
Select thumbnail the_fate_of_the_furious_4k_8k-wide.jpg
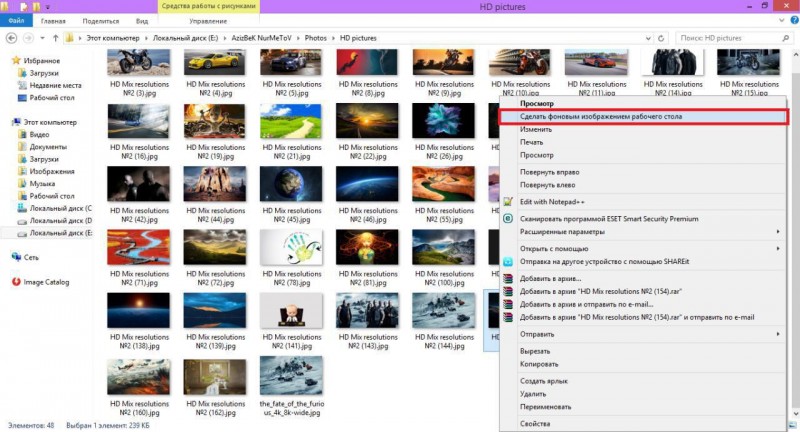coord(291,376)
